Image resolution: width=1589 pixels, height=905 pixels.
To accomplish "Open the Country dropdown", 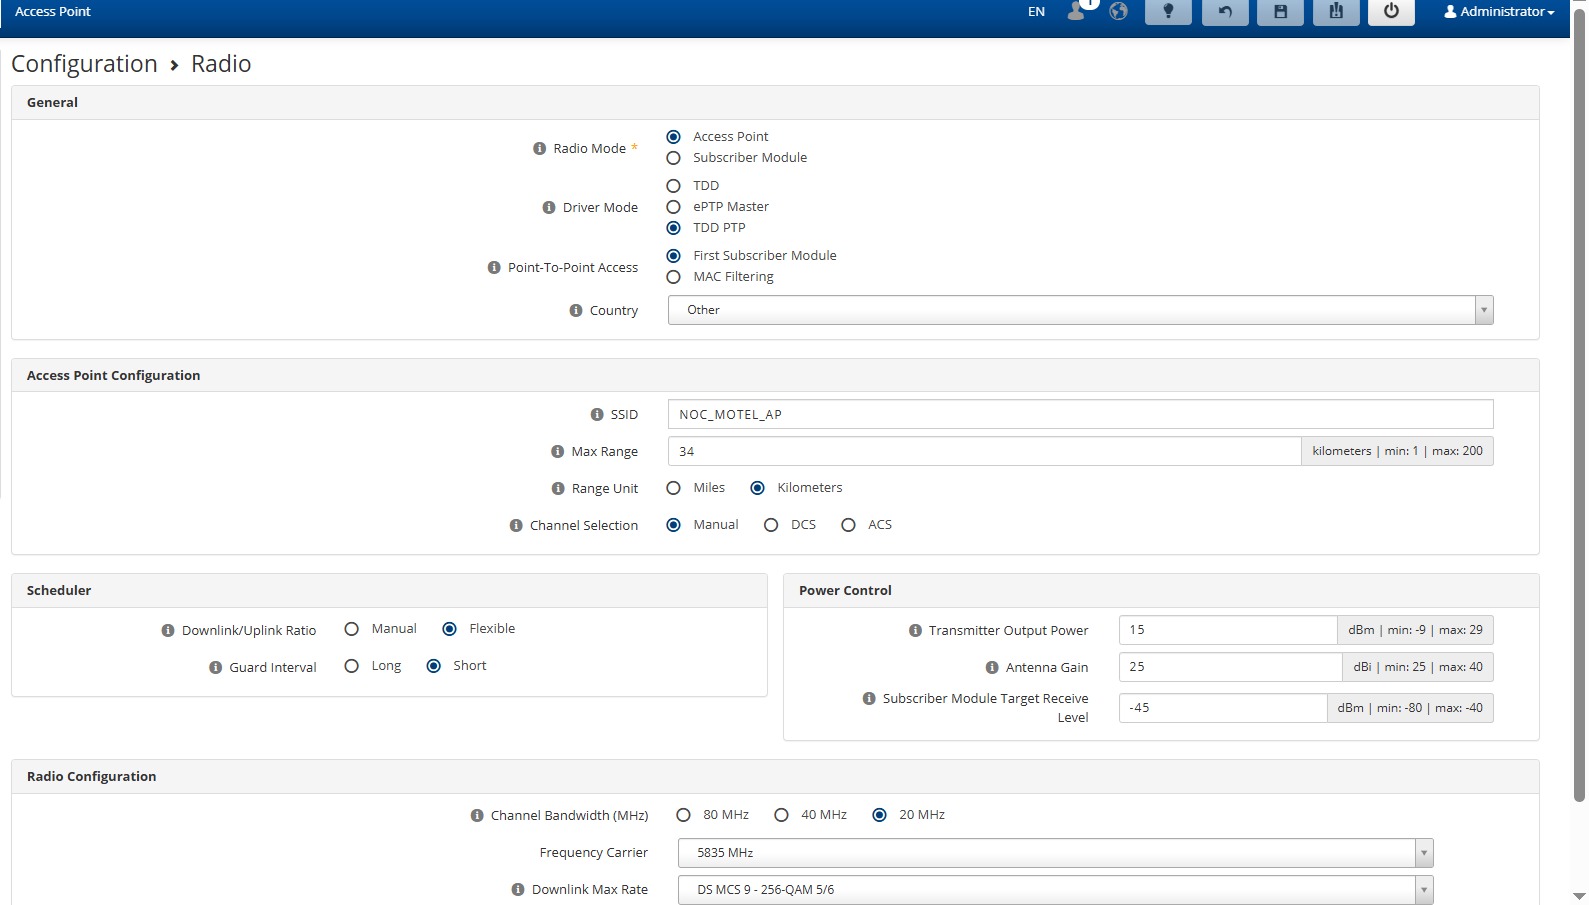I will pos(1080,310).
